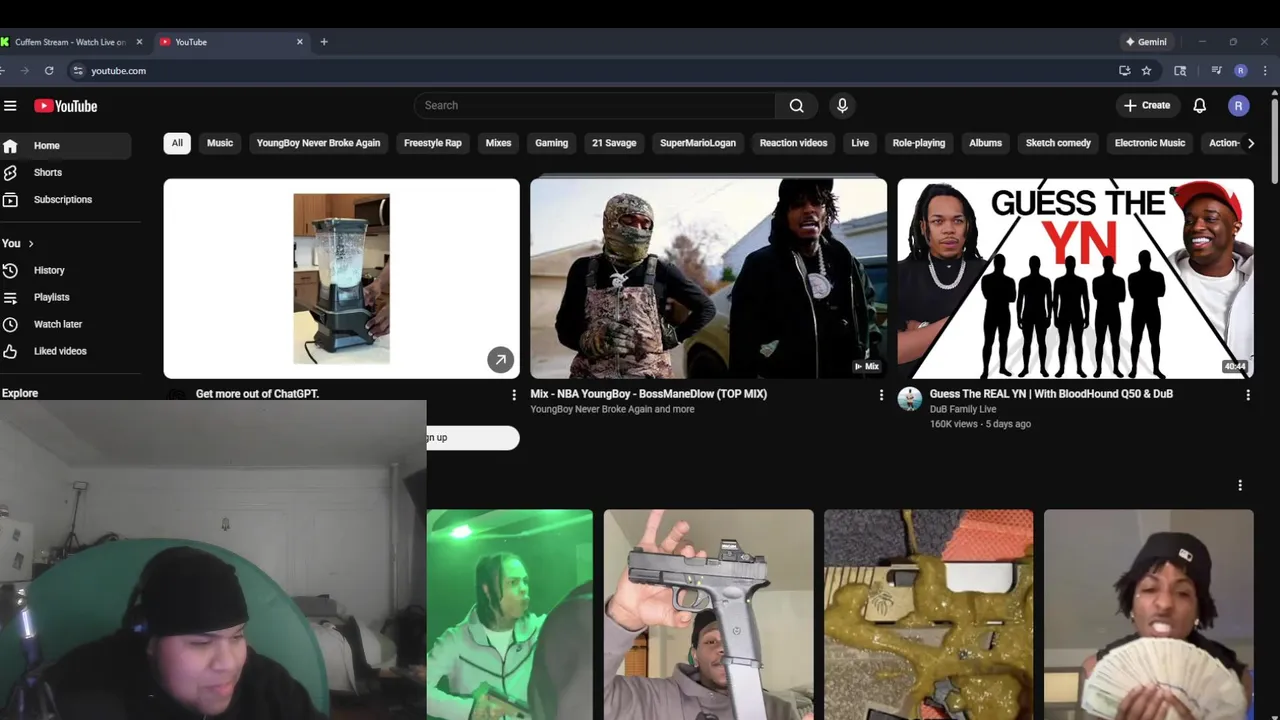Go to Home in sidebar

pyautogui.click(x=65, y=145)
